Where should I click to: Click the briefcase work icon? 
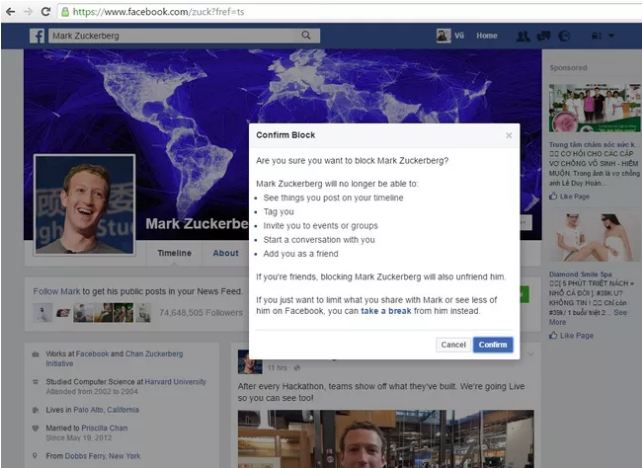pos(36,354)
